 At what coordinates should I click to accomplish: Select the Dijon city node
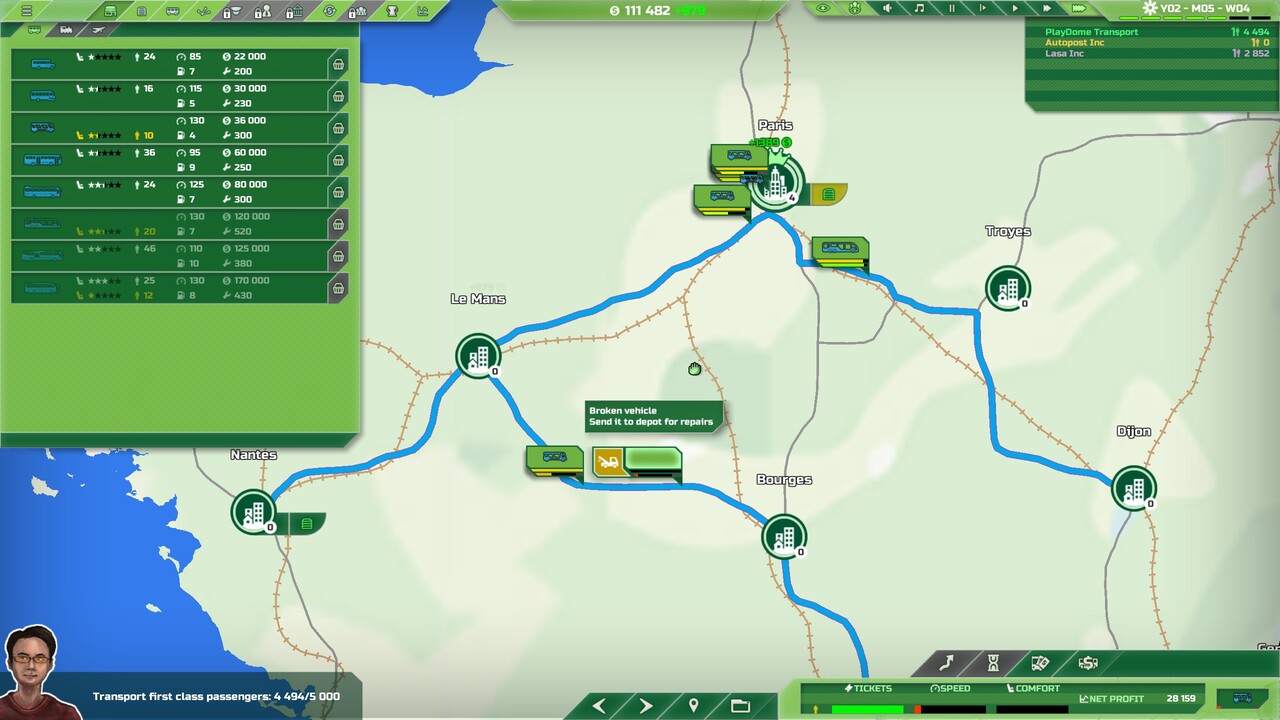coord(1133,488)
